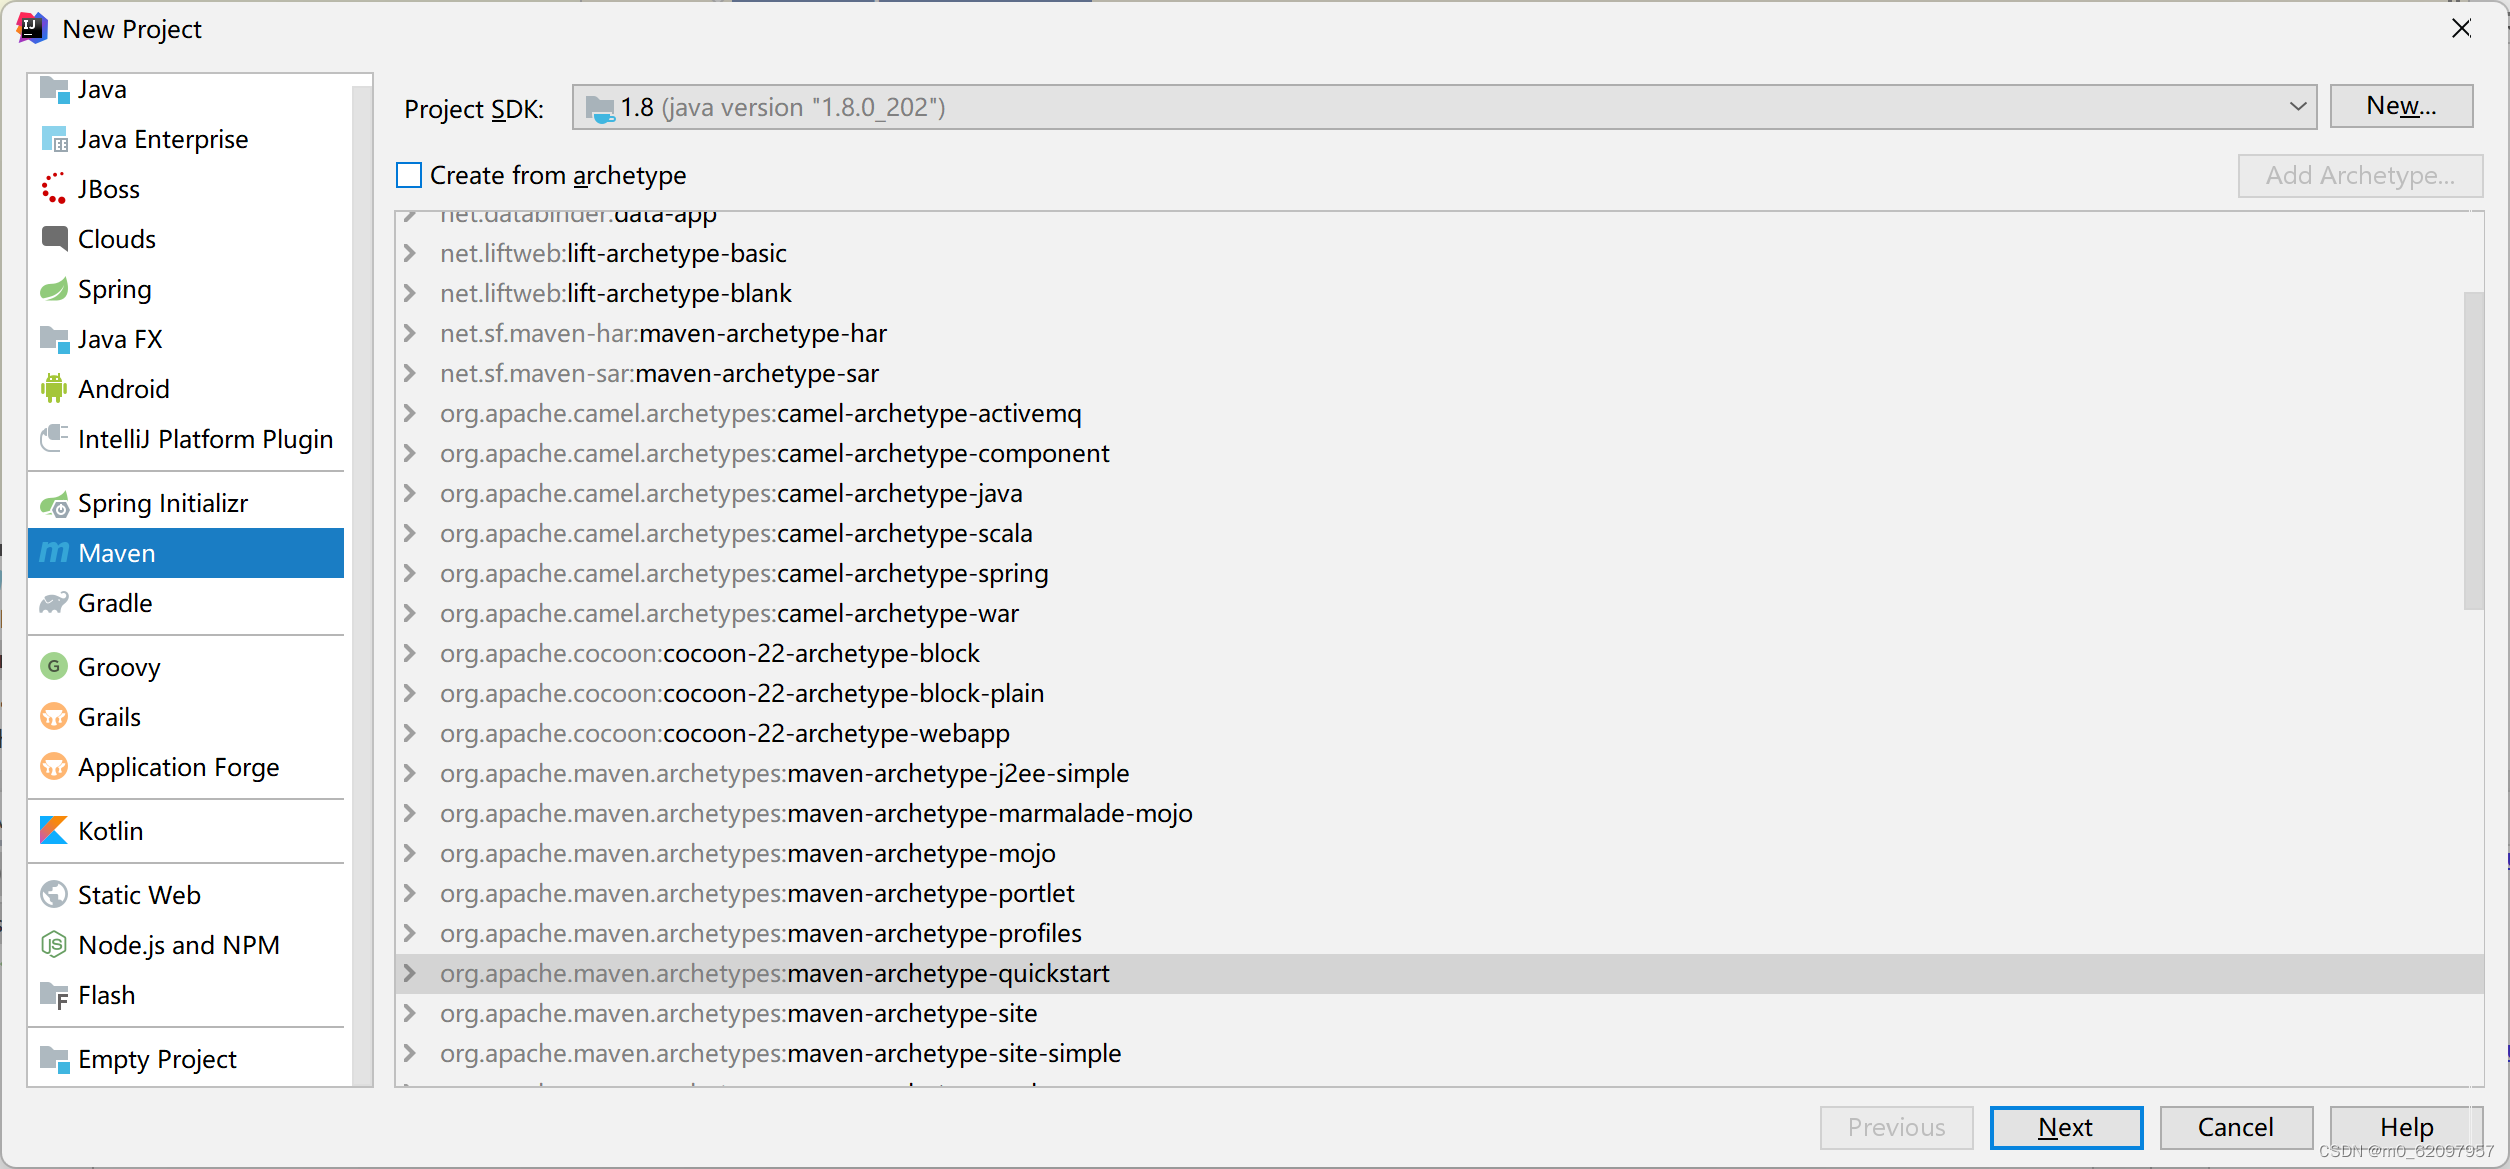Select cocoon-22-archetype-block-plain row
Screen dimensions: 2510x1169
click(1439, 693)
